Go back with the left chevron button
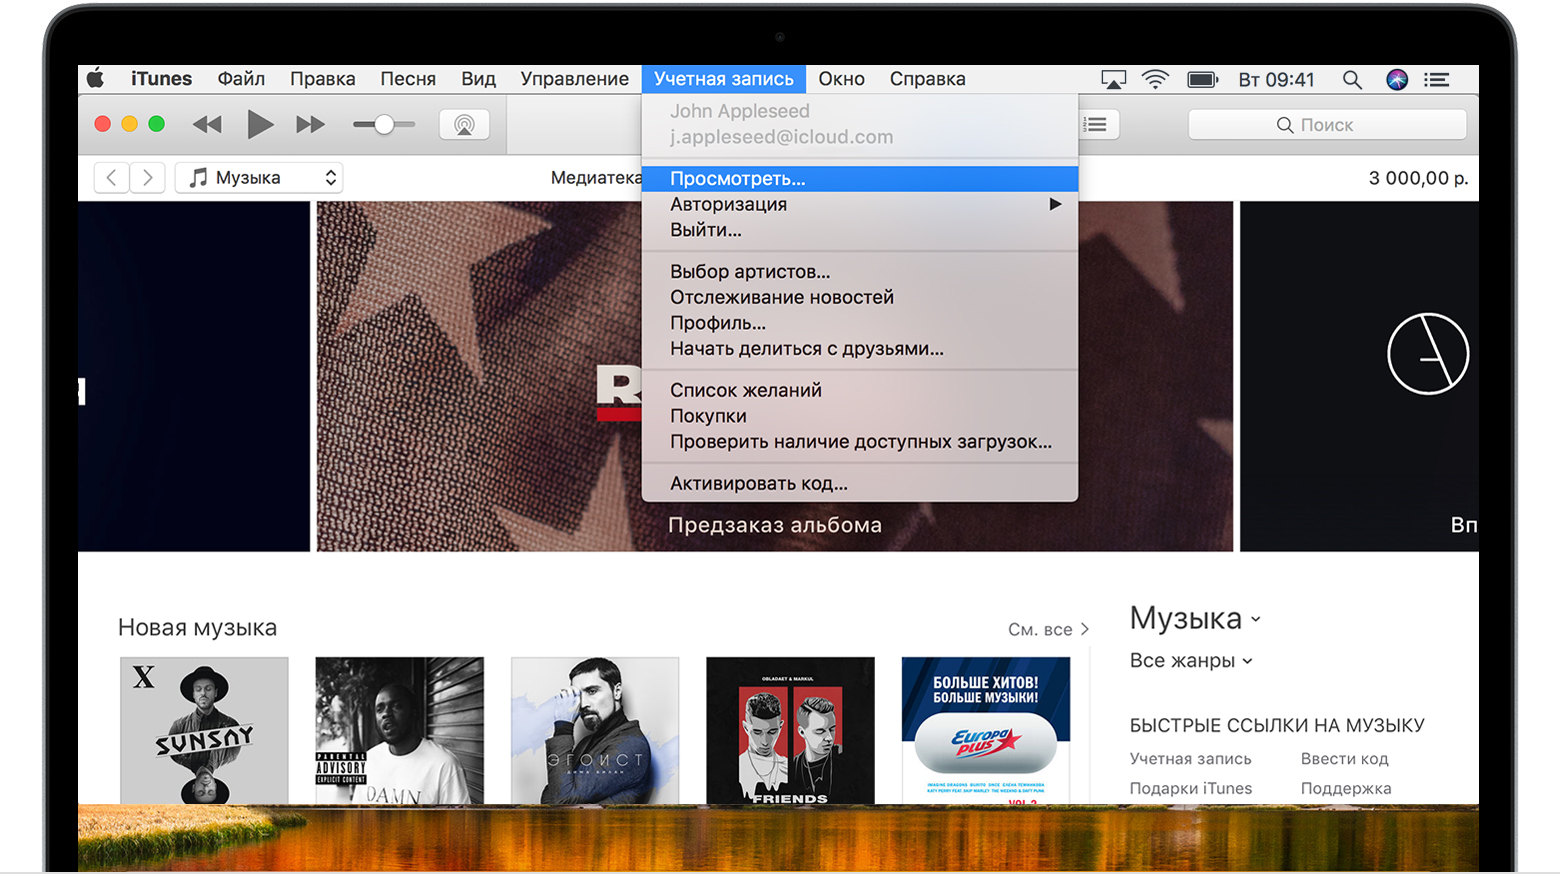 [x=112, y=178]
